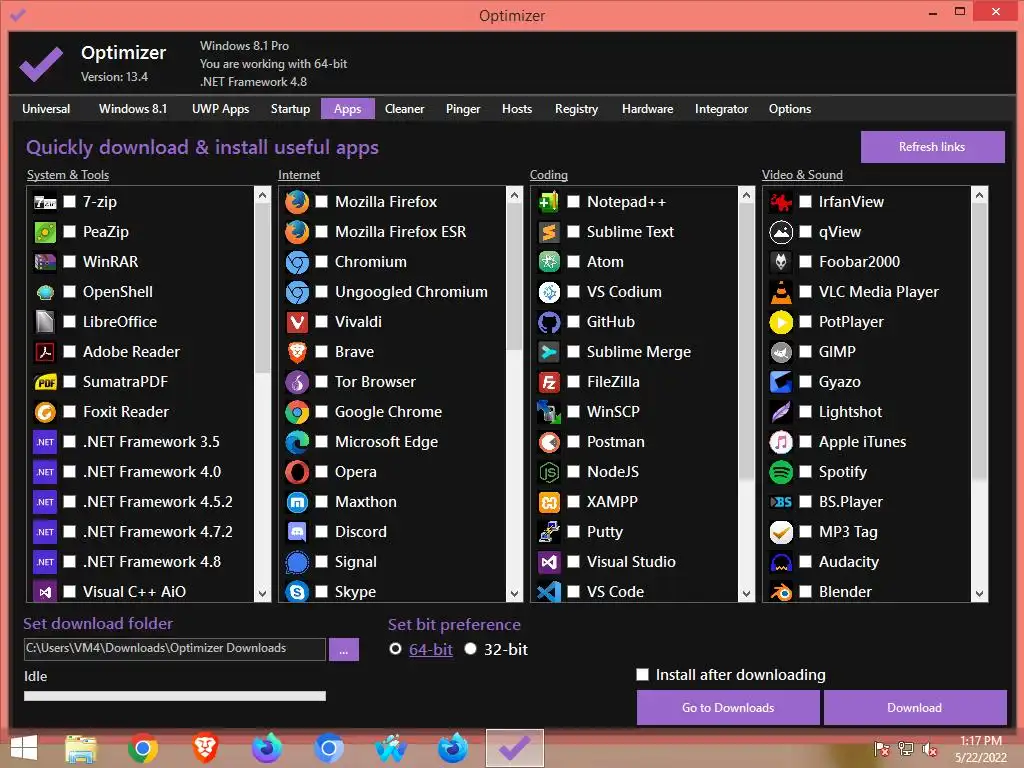Screen dimensions: 1024x768
Task: Open the Options tab
Action: [x=790, y=109]
